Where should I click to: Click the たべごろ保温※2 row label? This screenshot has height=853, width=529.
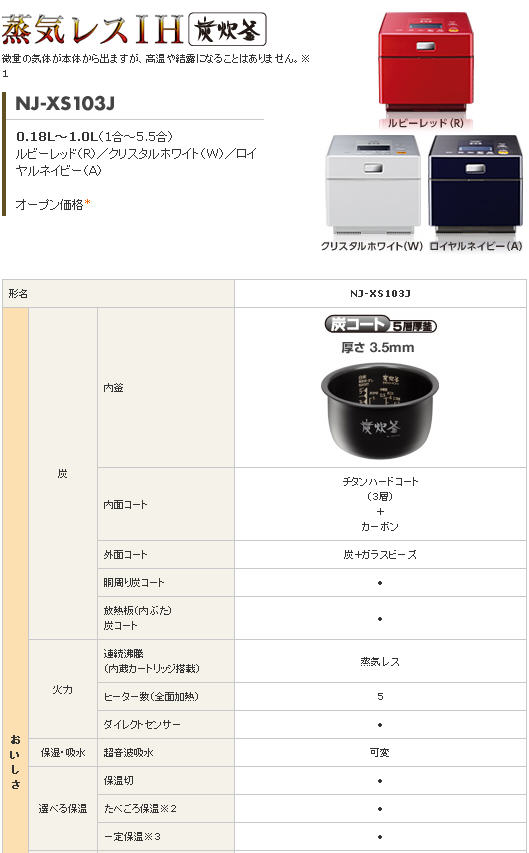tap(166, 809)
